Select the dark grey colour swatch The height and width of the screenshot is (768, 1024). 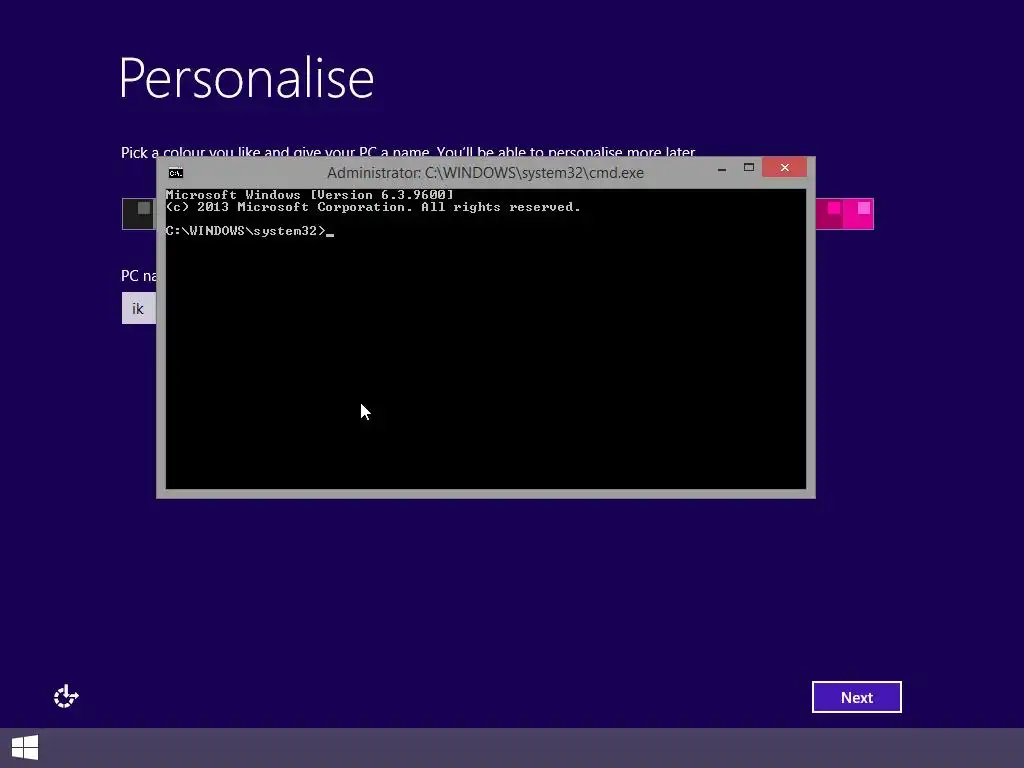(139, 214)
